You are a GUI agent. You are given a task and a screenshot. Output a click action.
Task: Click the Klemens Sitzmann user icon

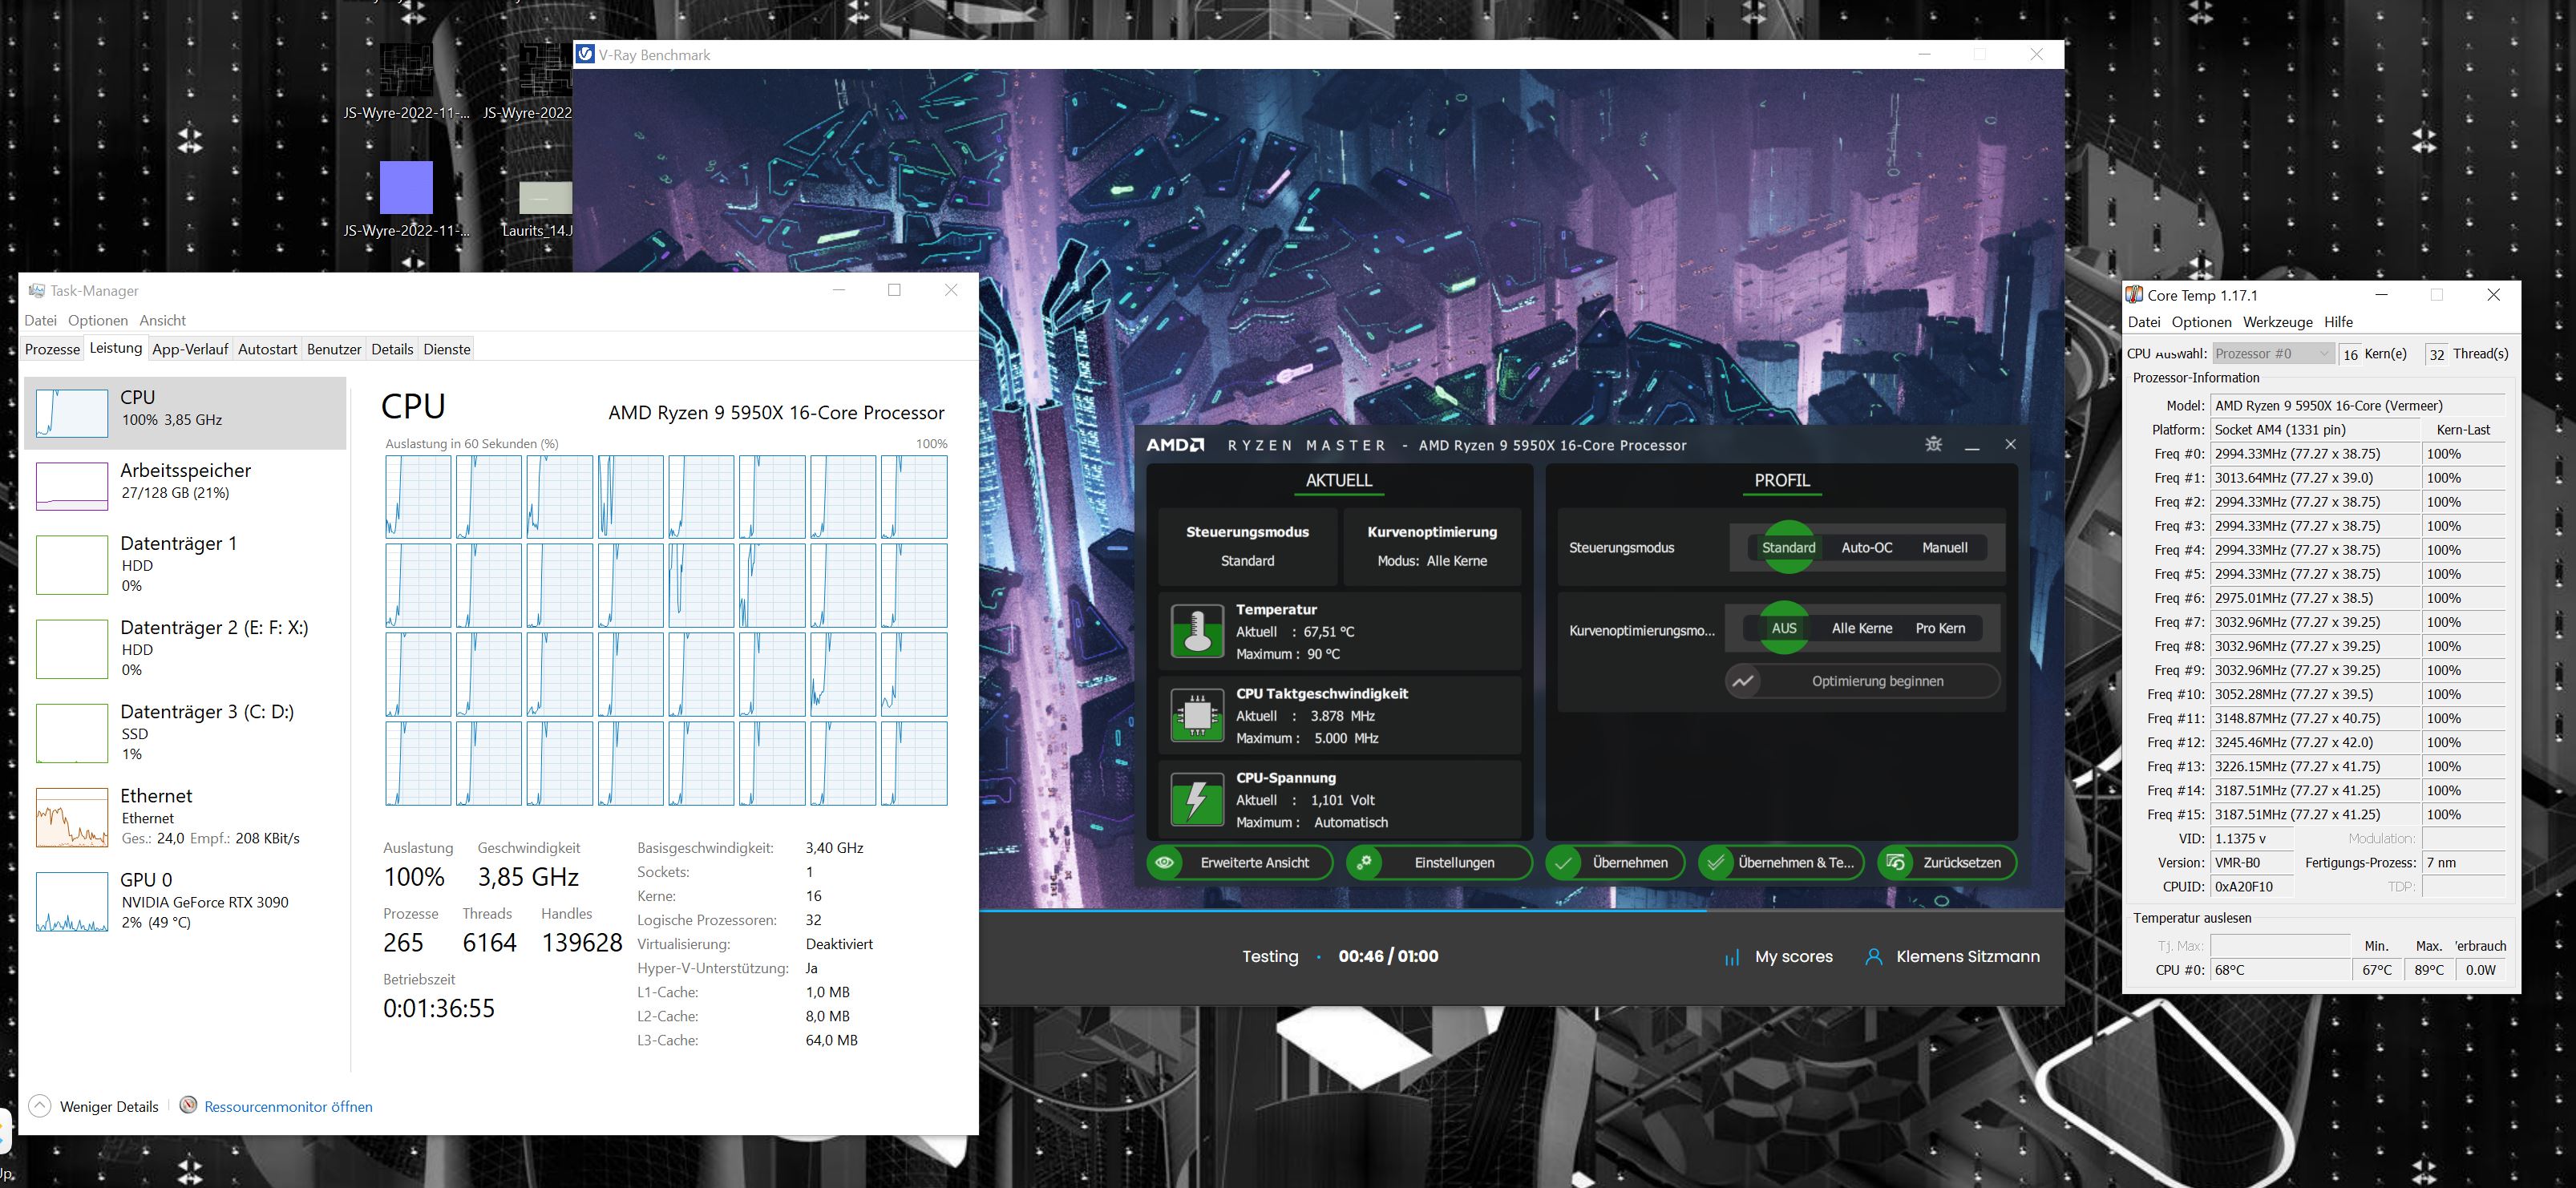(1873, 957)
